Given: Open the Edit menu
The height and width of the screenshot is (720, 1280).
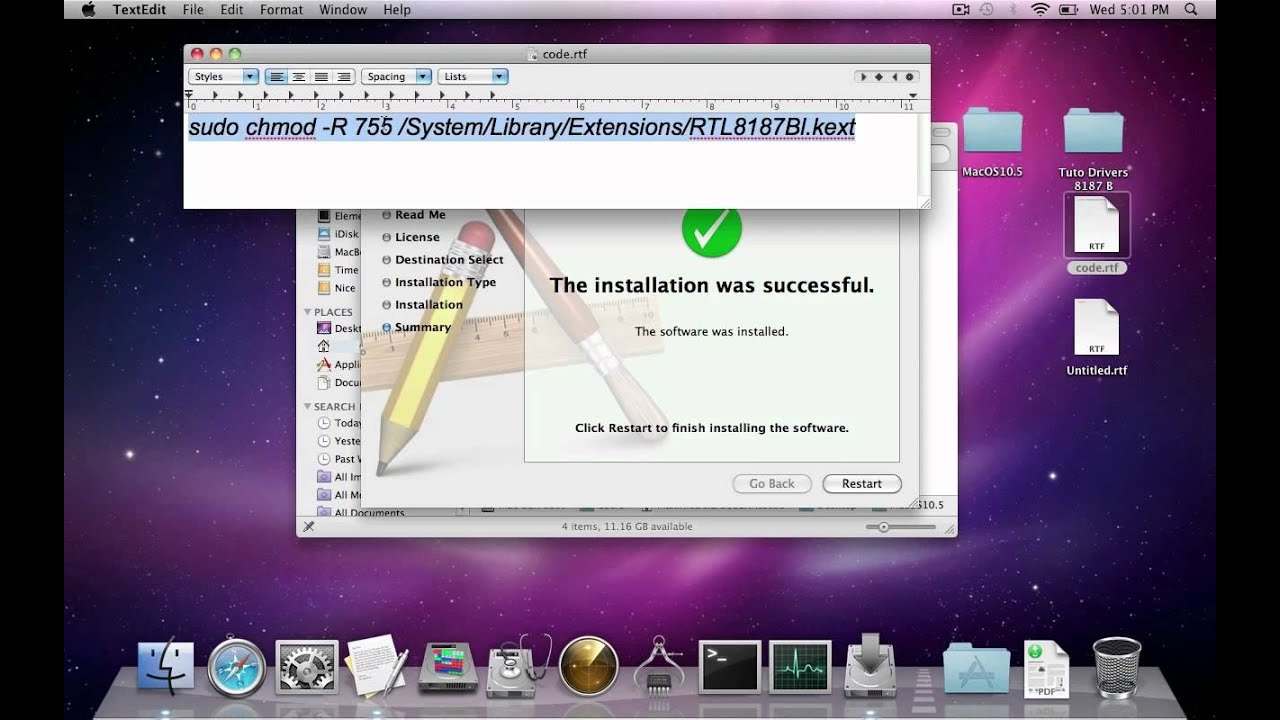Looking at the screenshot, I should click(x=232, y=9).
